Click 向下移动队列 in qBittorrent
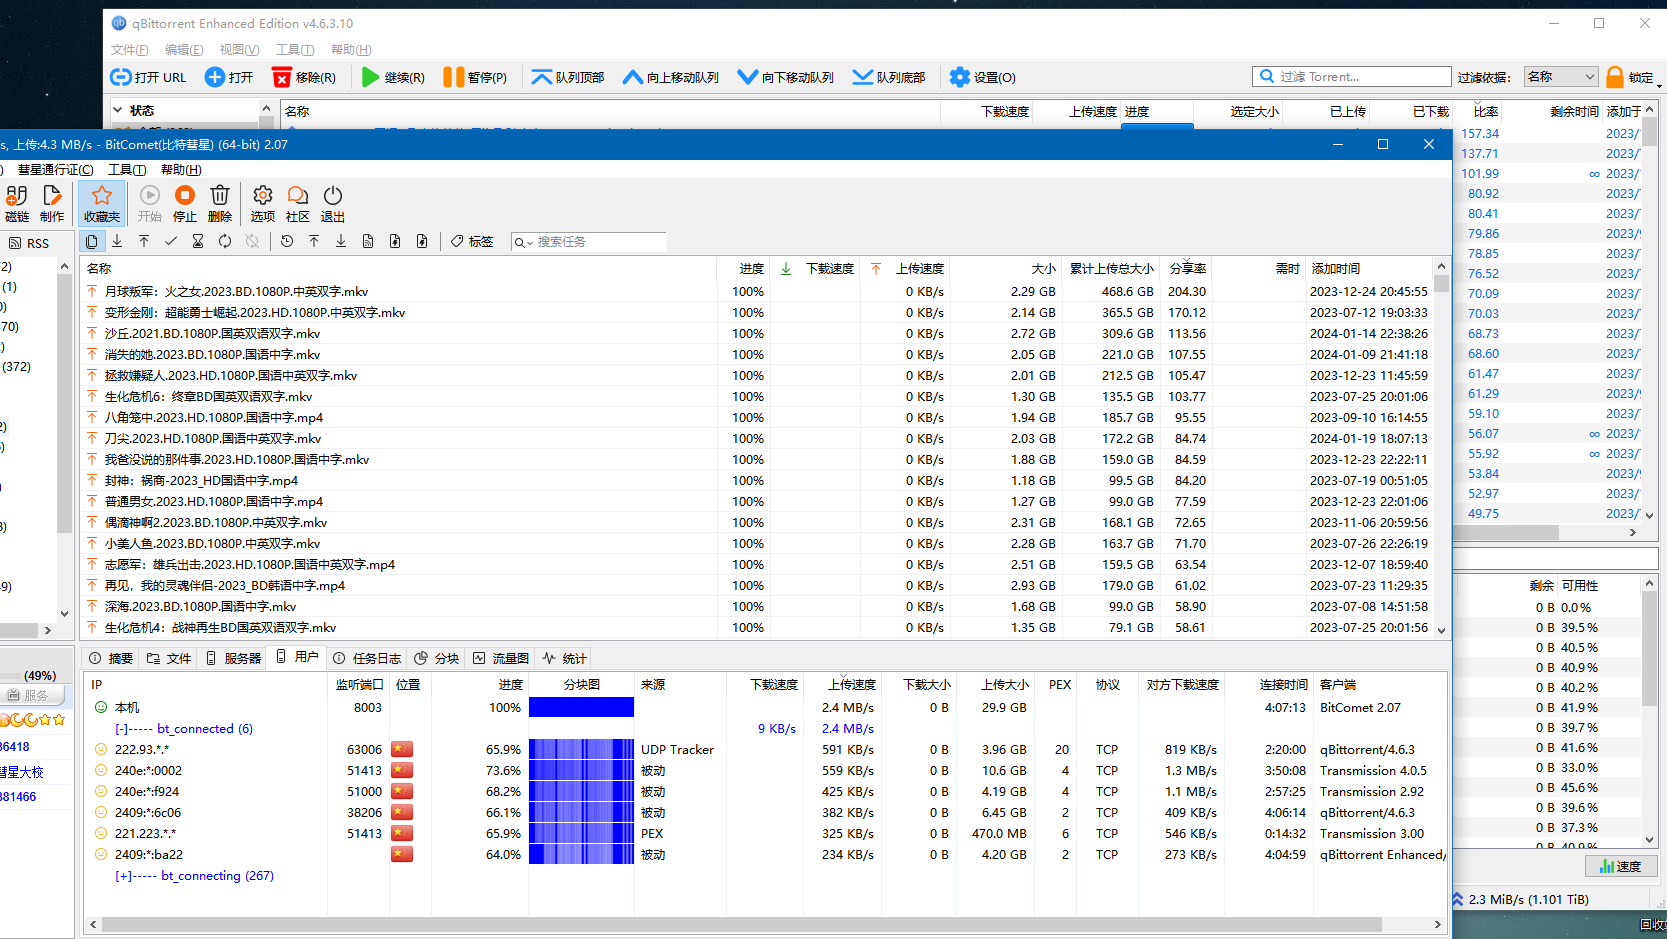Screen dimensions: 1667x939 coord(786,77)
